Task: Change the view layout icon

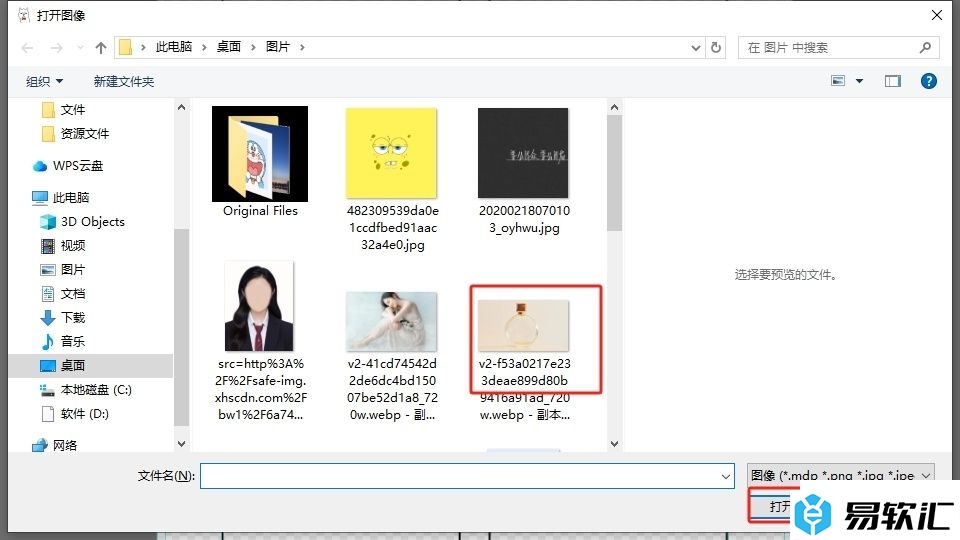Action: tap(838, 81)
